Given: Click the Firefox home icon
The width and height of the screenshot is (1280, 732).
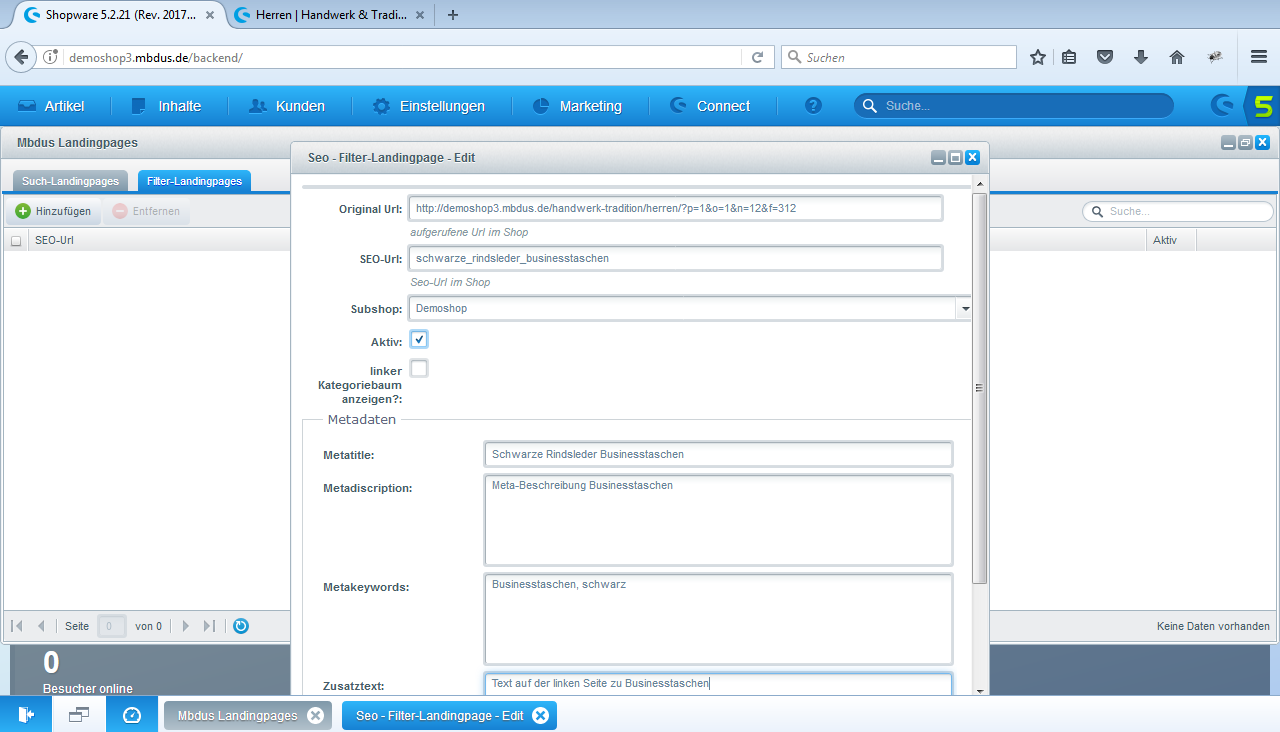Looking at the screenshot, I should (x=1177, y=57).
